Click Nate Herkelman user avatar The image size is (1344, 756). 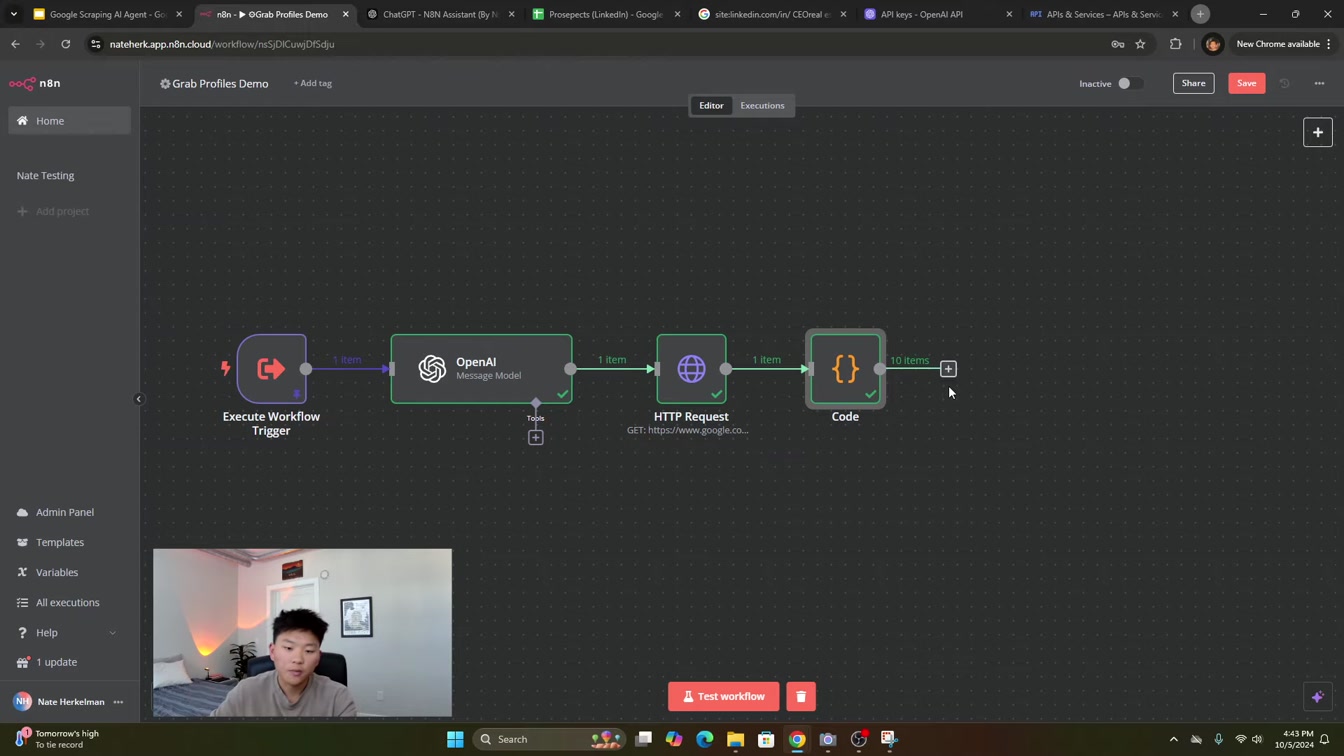[x=22, y=702]
